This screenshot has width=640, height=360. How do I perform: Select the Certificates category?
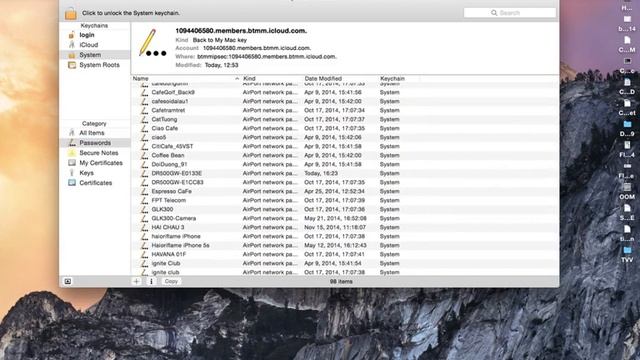coord(95,183)
